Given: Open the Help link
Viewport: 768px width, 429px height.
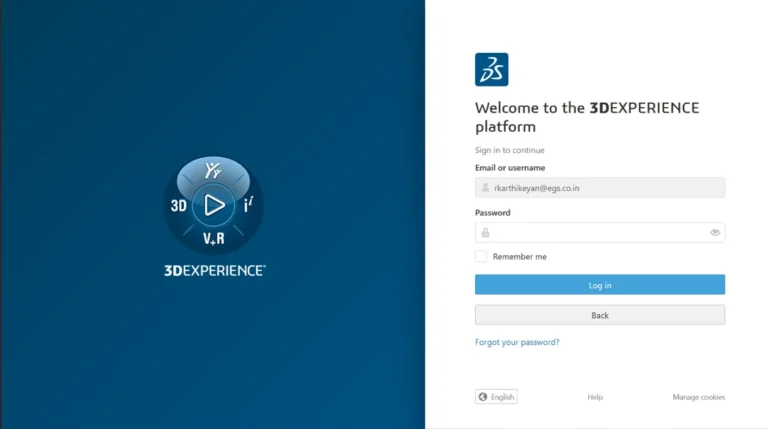Looking at the screenshot, I should point(595,397).
